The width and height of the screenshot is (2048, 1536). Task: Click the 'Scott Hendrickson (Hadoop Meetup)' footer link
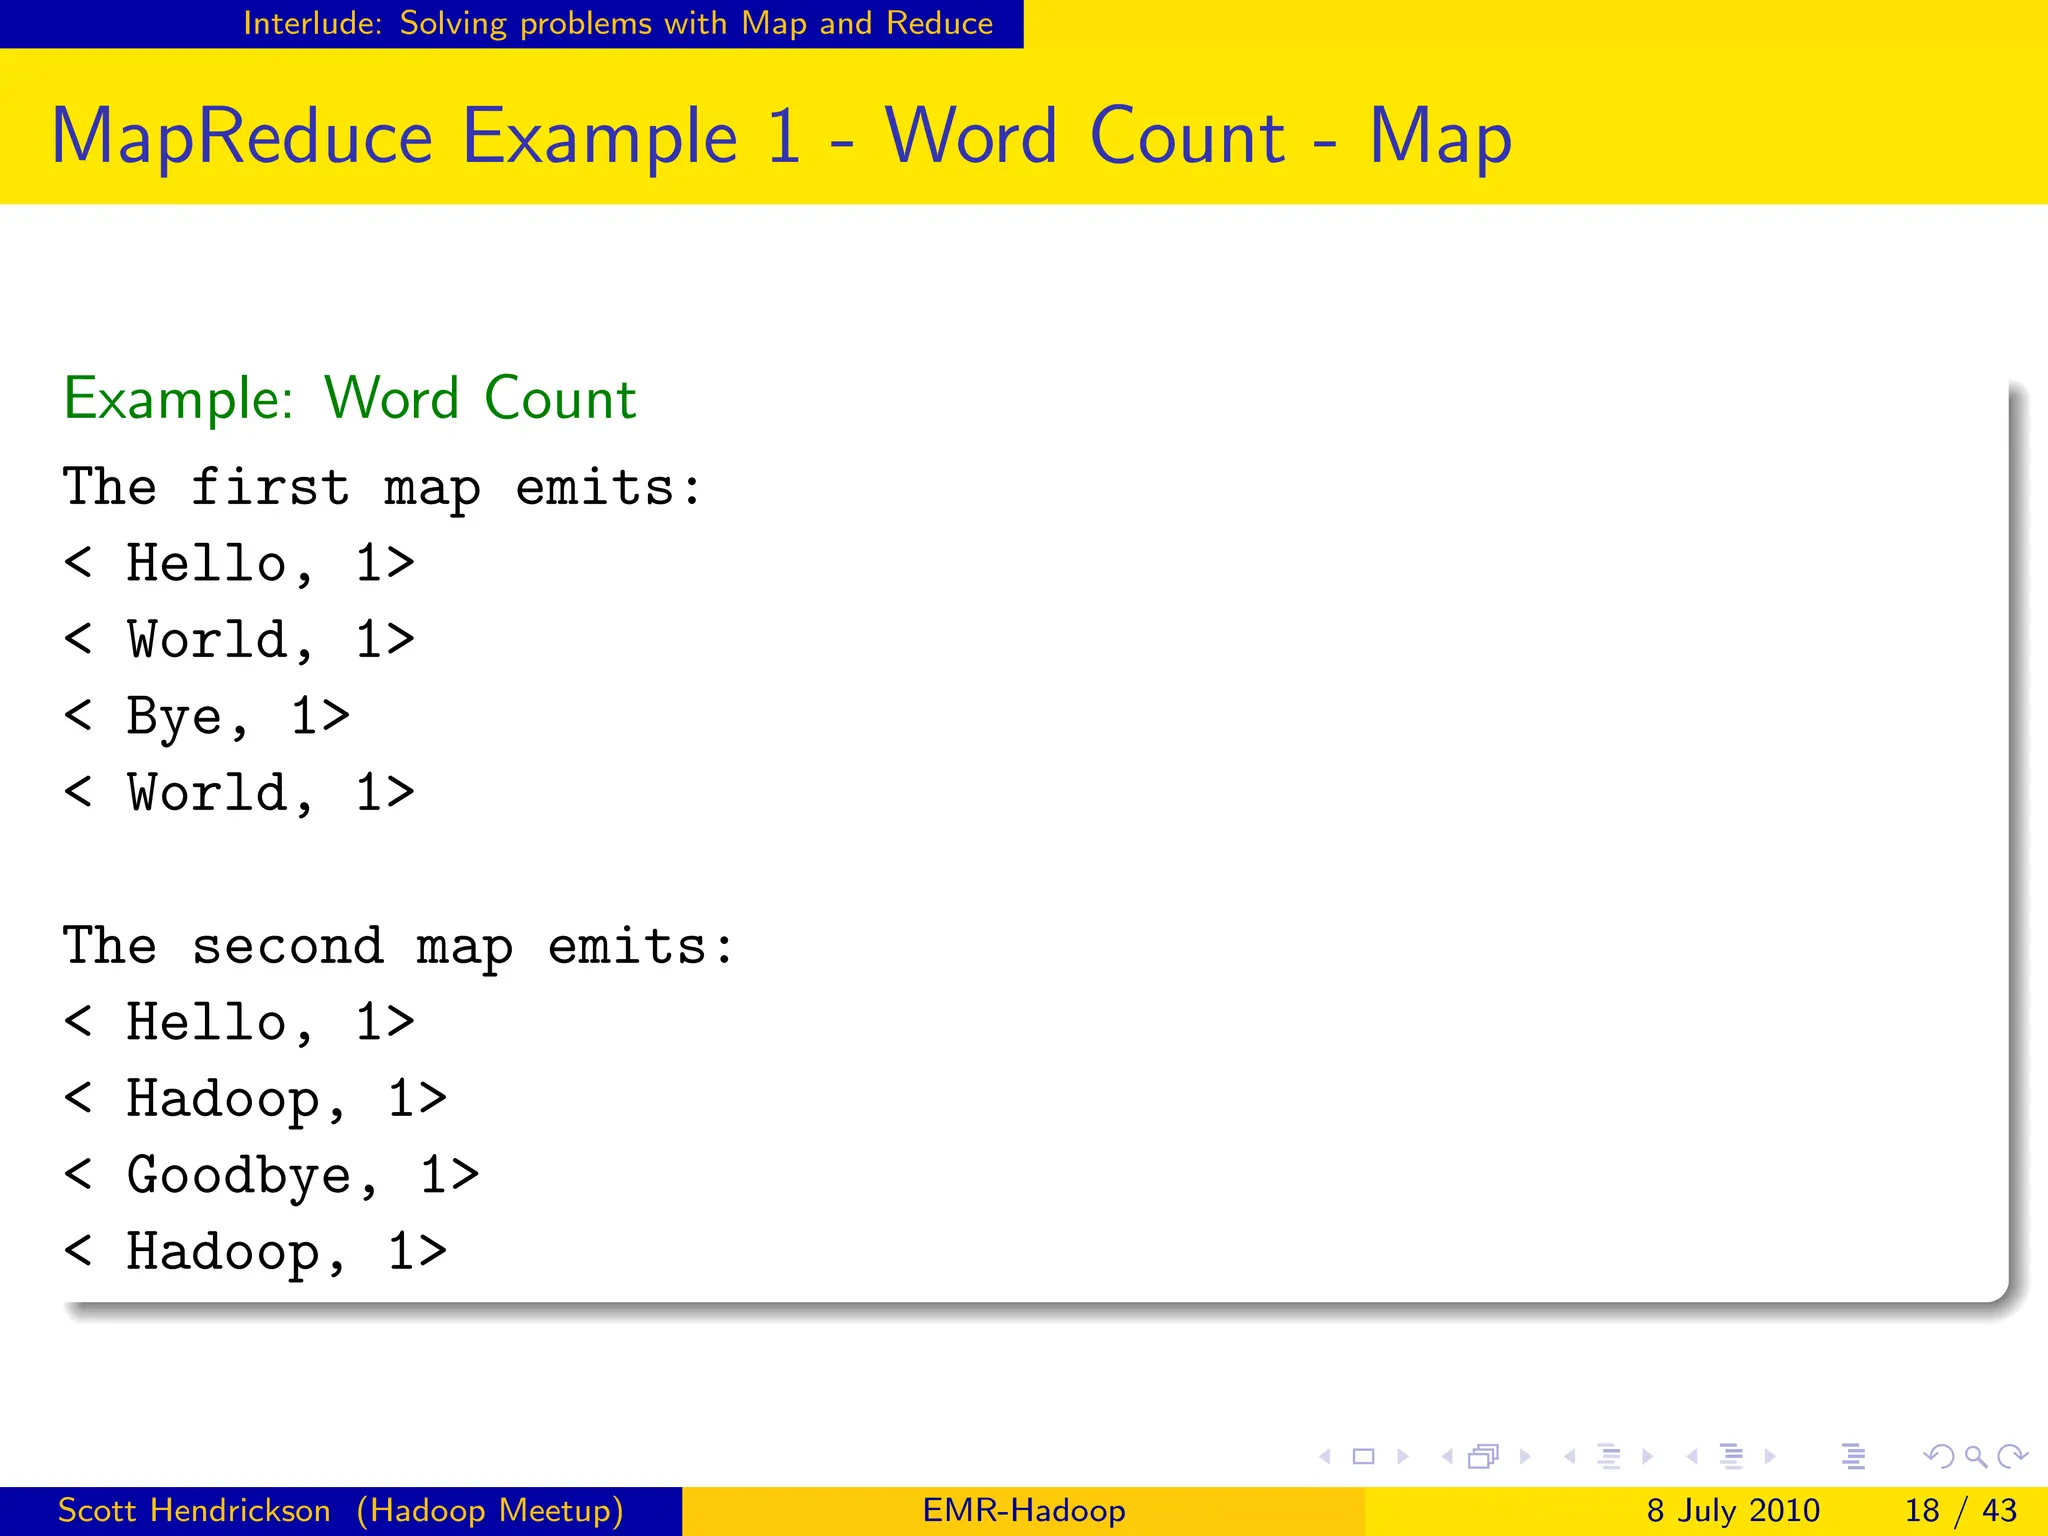click(x=341, y=1510)
